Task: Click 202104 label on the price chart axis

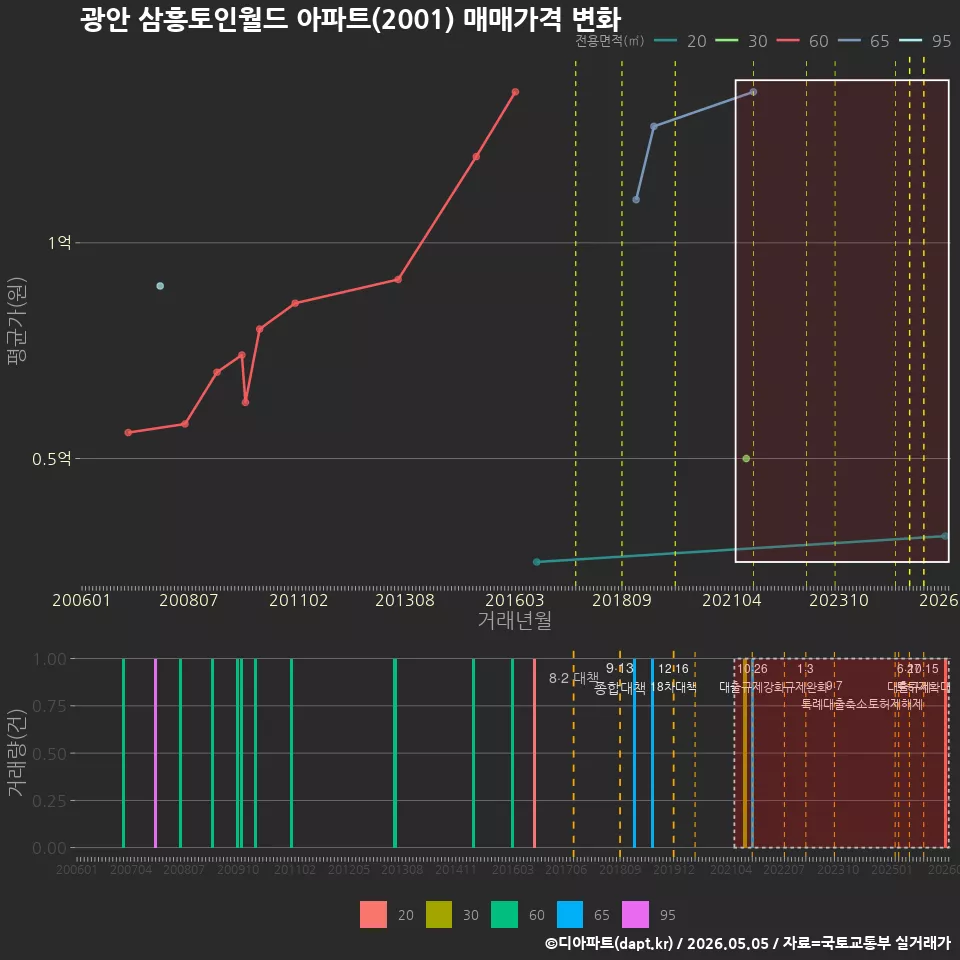Action: (732, 600)
